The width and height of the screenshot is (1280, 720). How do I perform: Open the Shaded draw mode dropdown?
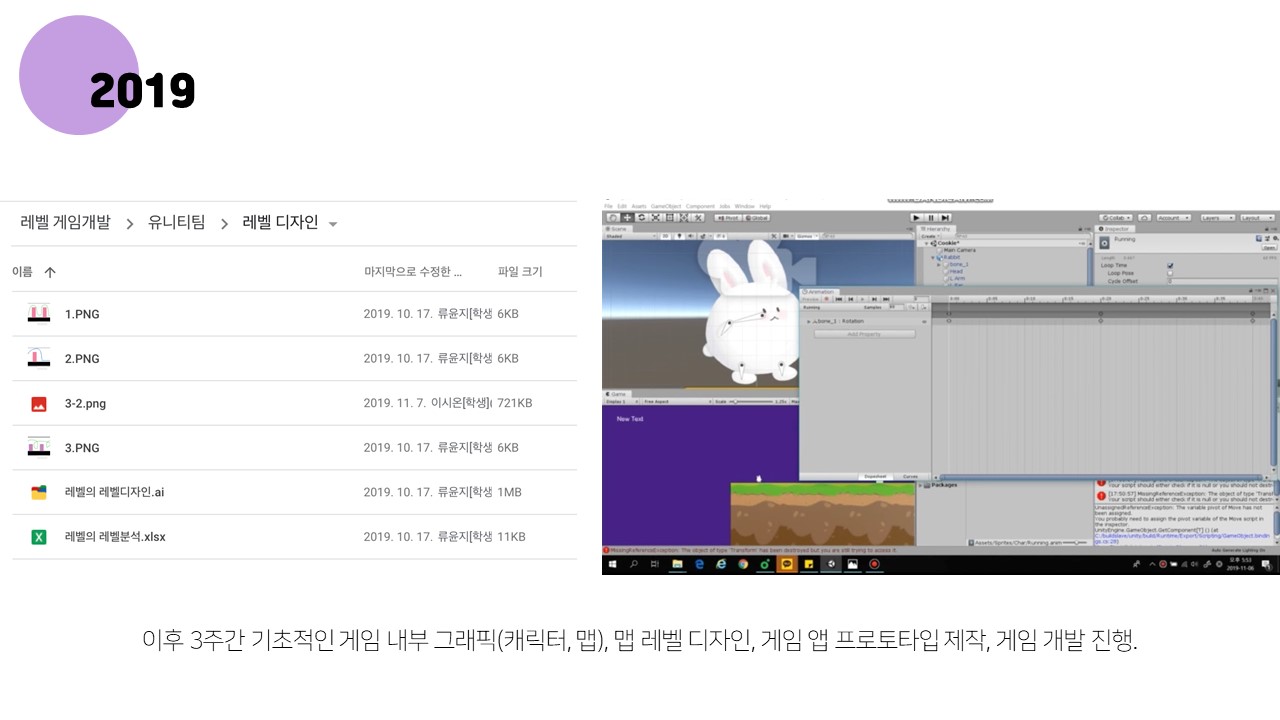[631, 236]
